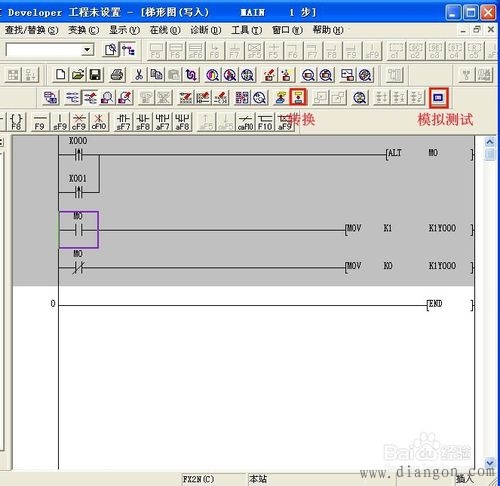
Task: Select the M0 normally open contact cell
Action: (x=79, y=230)
